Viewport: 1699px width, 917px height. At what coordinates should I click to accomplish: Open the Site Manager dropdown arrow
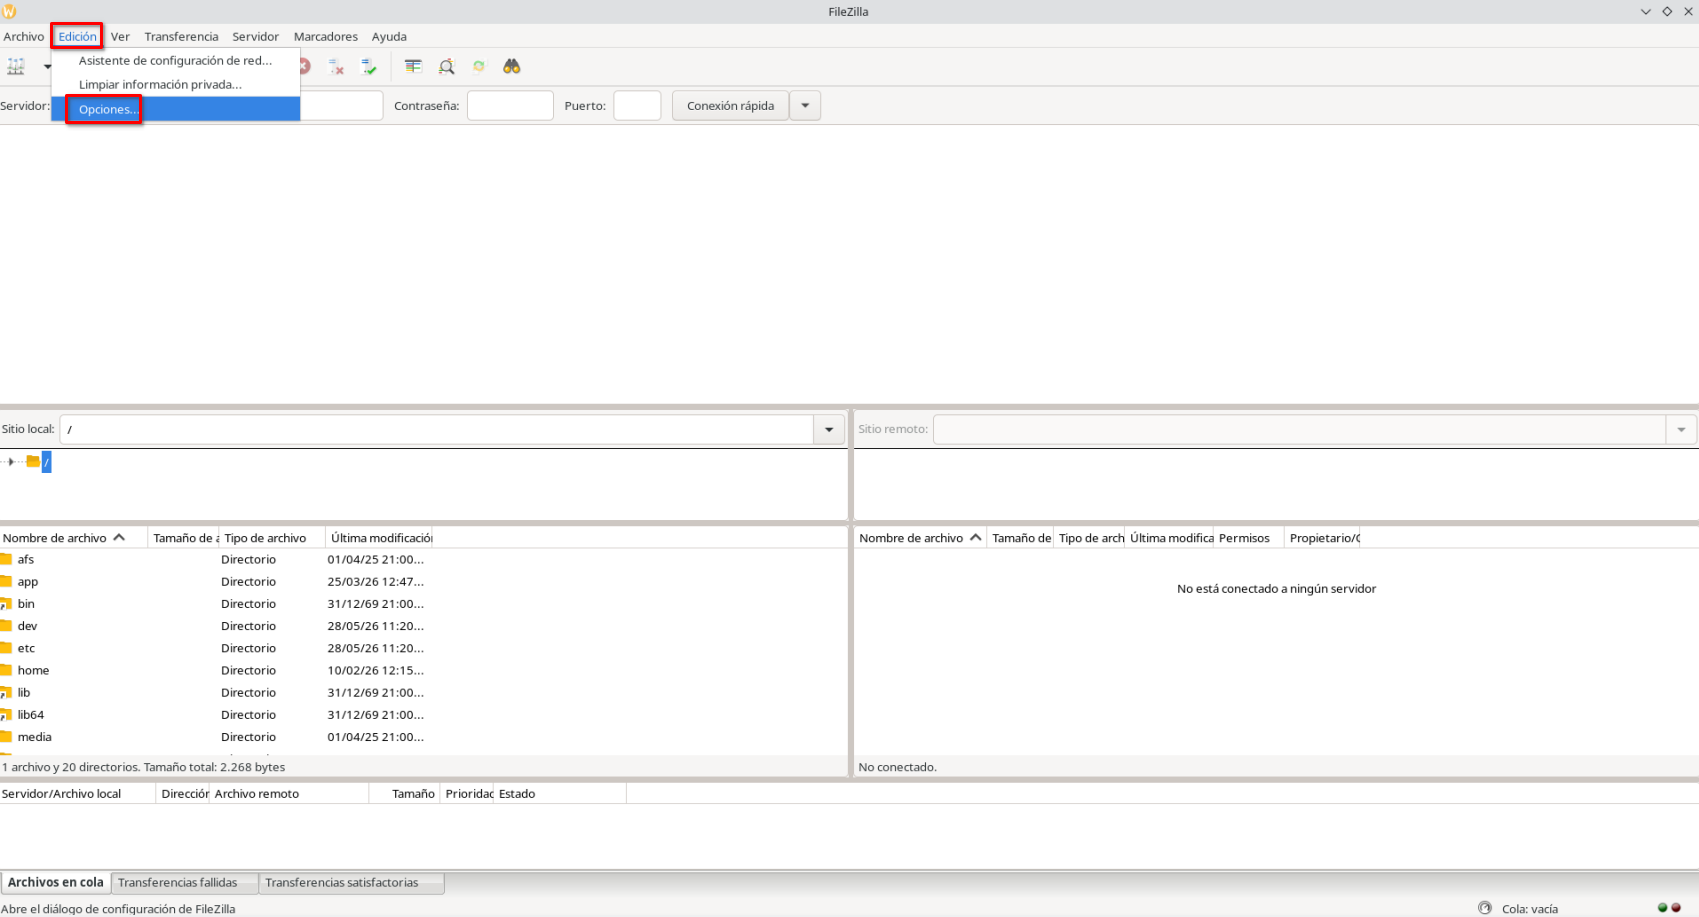[x=46, y=66]
